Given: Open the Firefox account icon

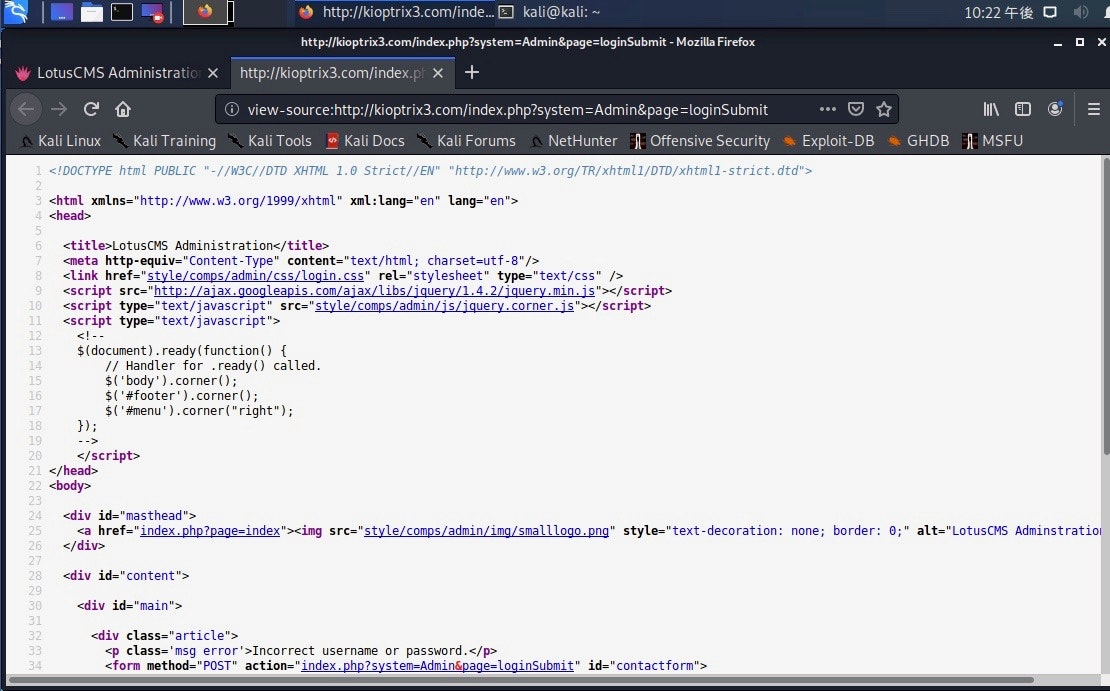Looking at the screenshot, I should (x=1055, y=109).
